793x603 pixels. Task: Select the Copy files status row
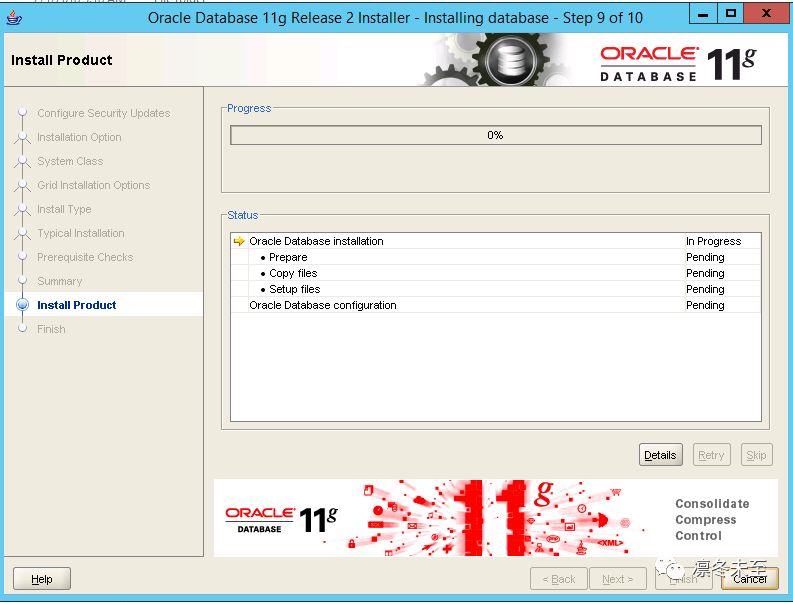[x=496, y=273]
